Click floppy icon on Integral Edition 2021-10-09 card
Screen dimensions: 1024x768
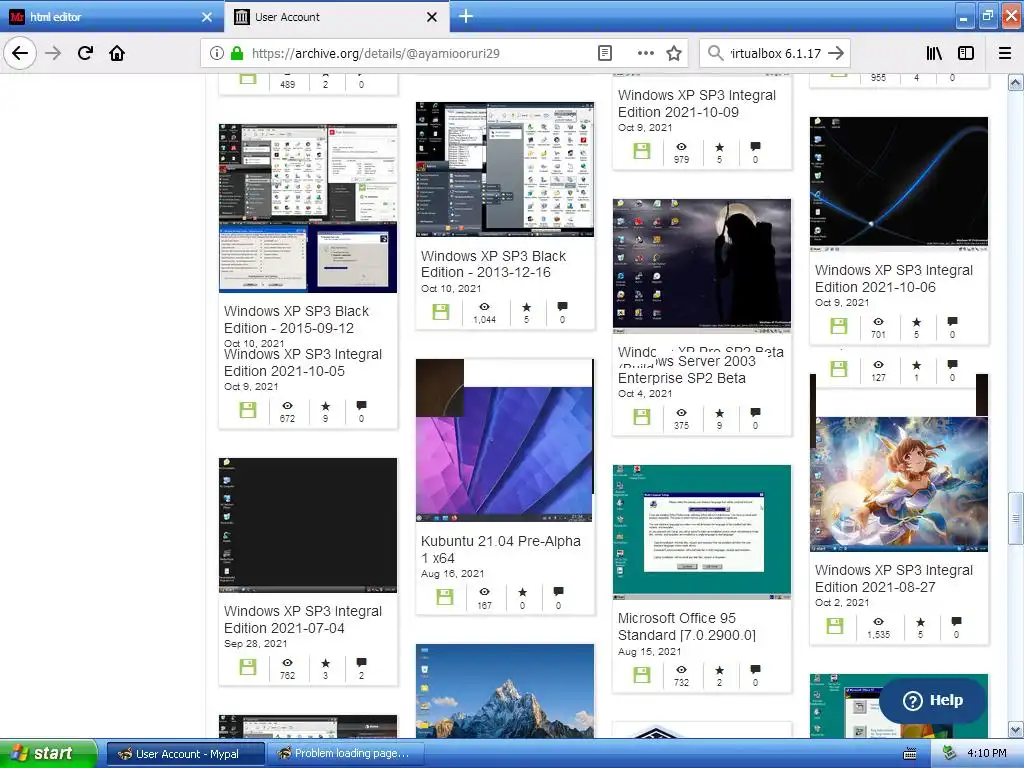pyautogui.click(x=642, y=152)
